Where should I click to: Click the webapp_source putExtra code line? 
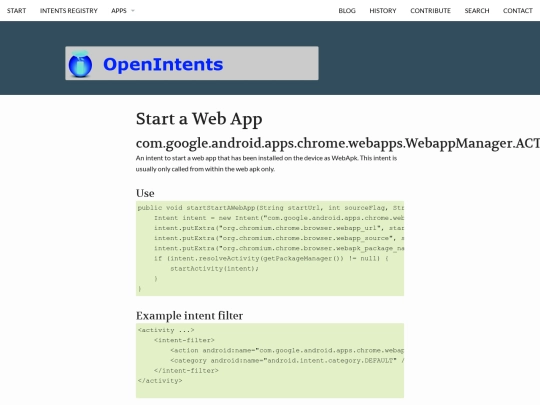tap(279, 238)
